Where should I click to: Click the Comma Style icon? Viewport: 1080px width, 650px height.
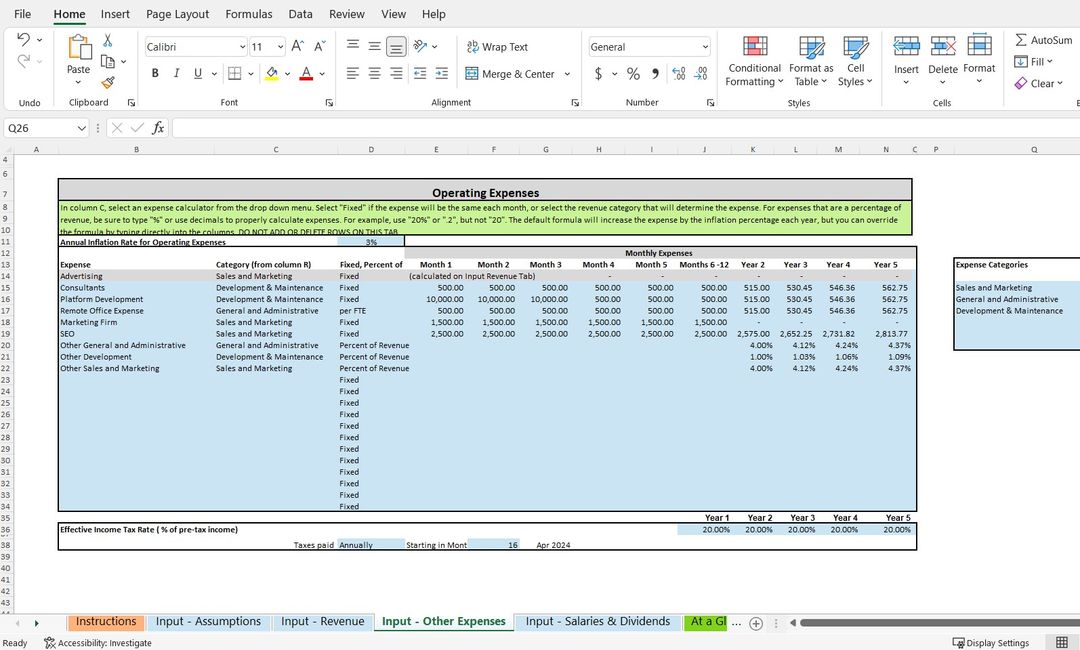(655, 73)
